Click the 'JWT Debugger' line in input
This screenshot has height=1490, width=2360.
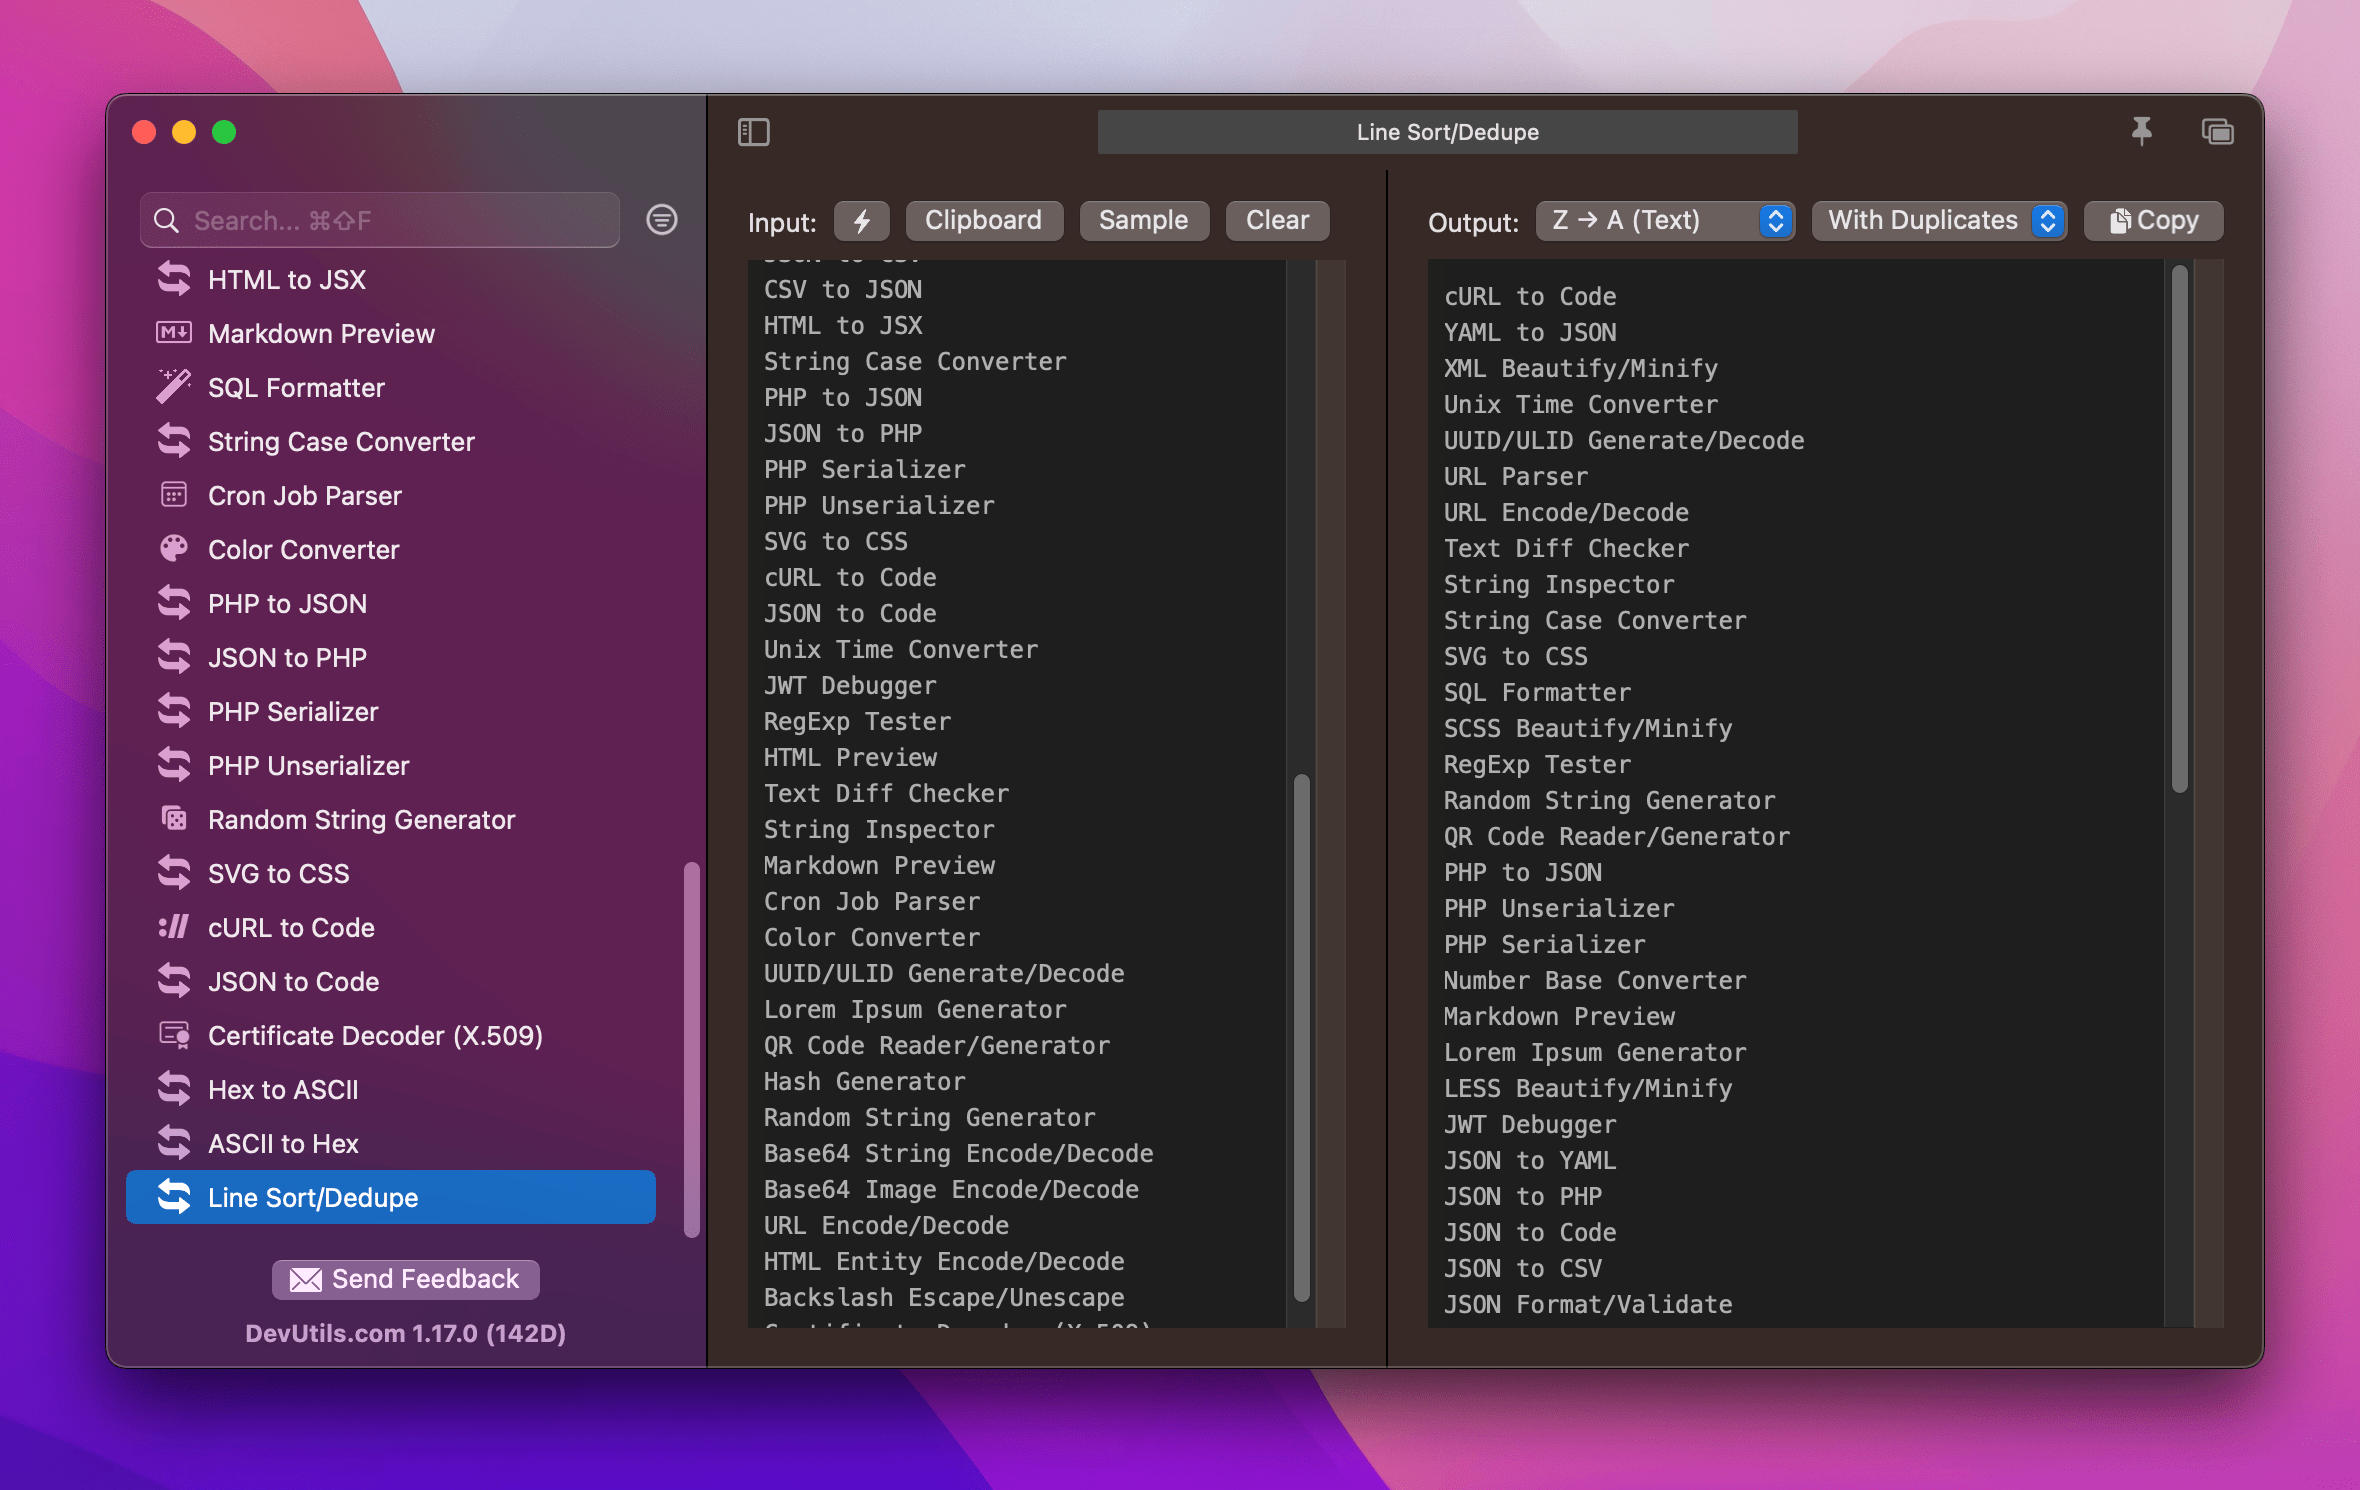(x=850, y=685)
